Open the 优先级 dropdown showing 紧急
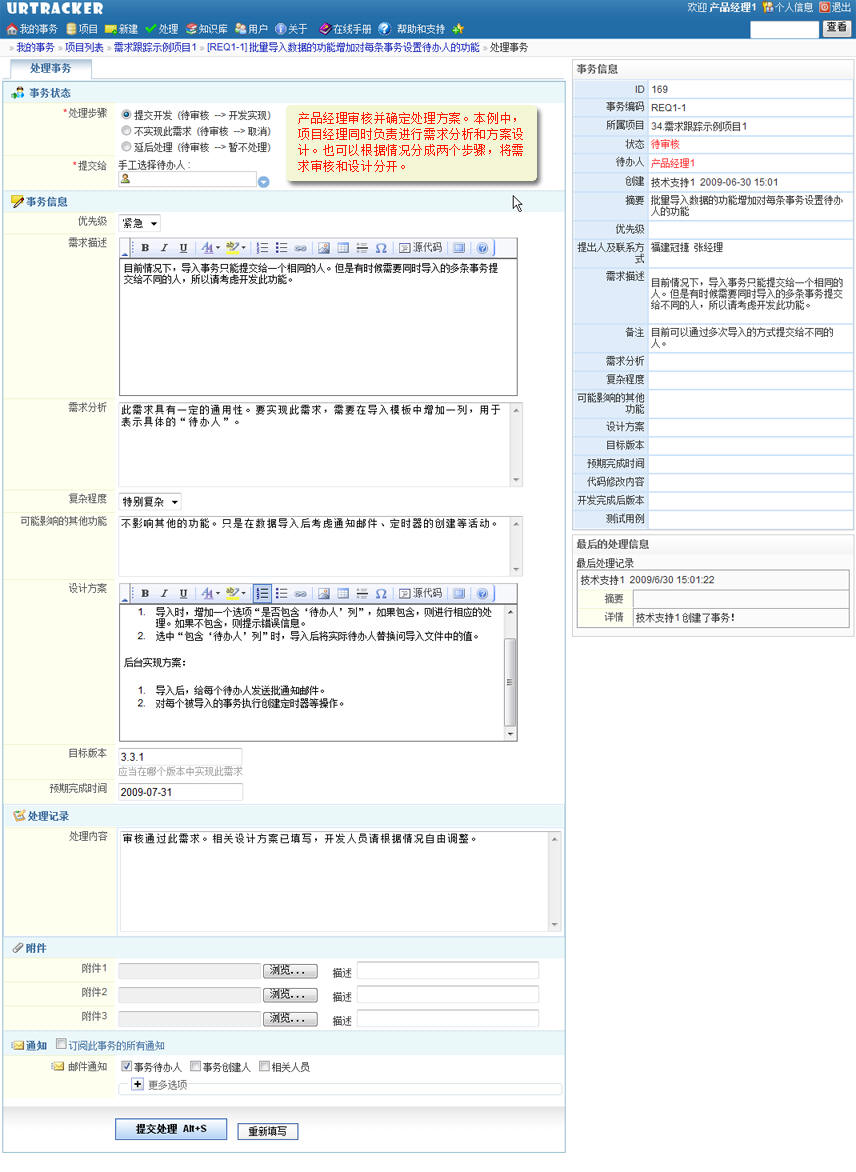The width and height of the screenshot is (856, 1172). (x=140, y=223)
